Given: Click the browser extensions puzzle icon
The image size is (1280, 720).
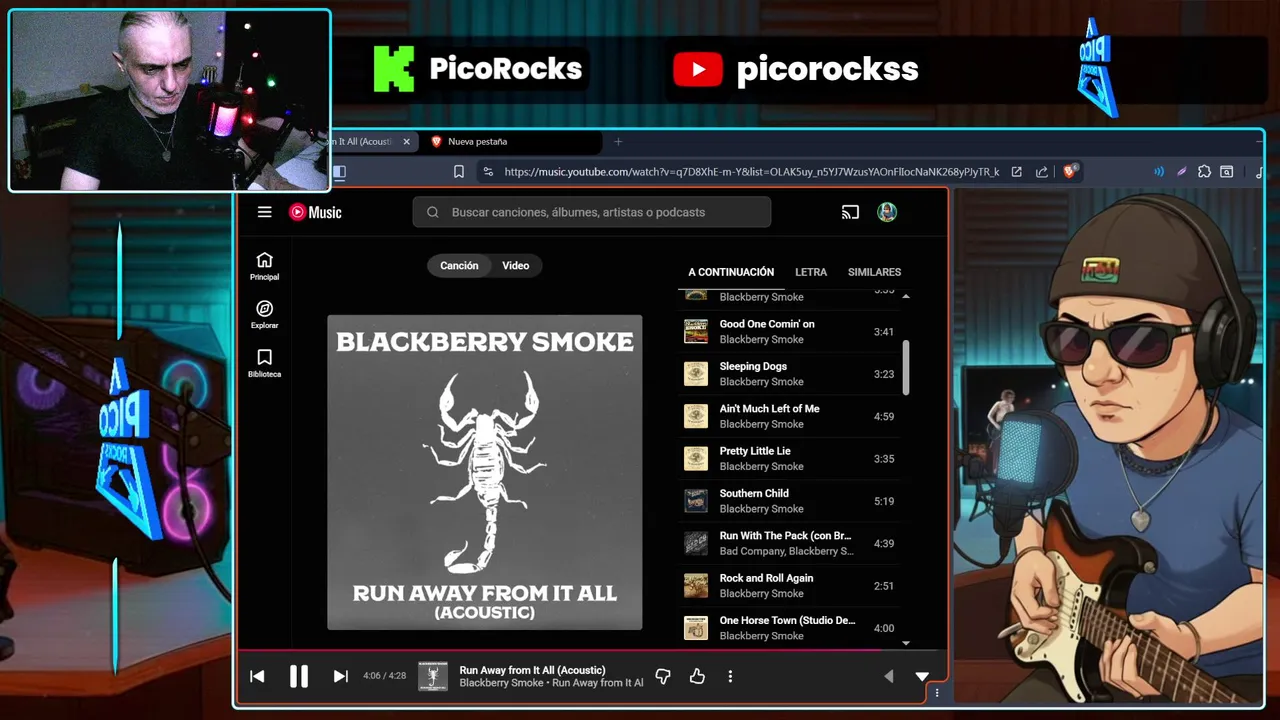Looking at the screenshot, I should pyautogui.click(x=1204, y=172).
